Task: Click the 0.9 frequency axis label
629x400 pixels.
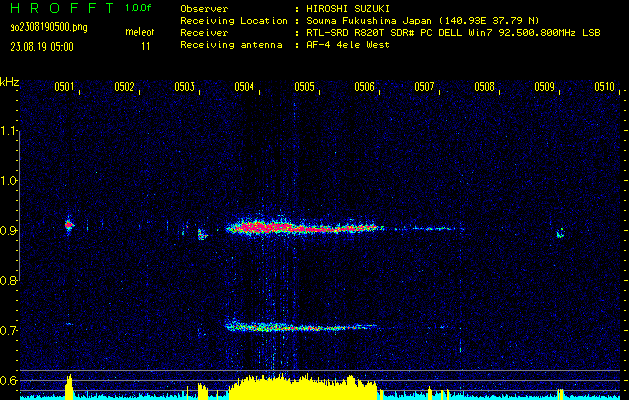Action: pyautogui.click(x=10, y=231)
